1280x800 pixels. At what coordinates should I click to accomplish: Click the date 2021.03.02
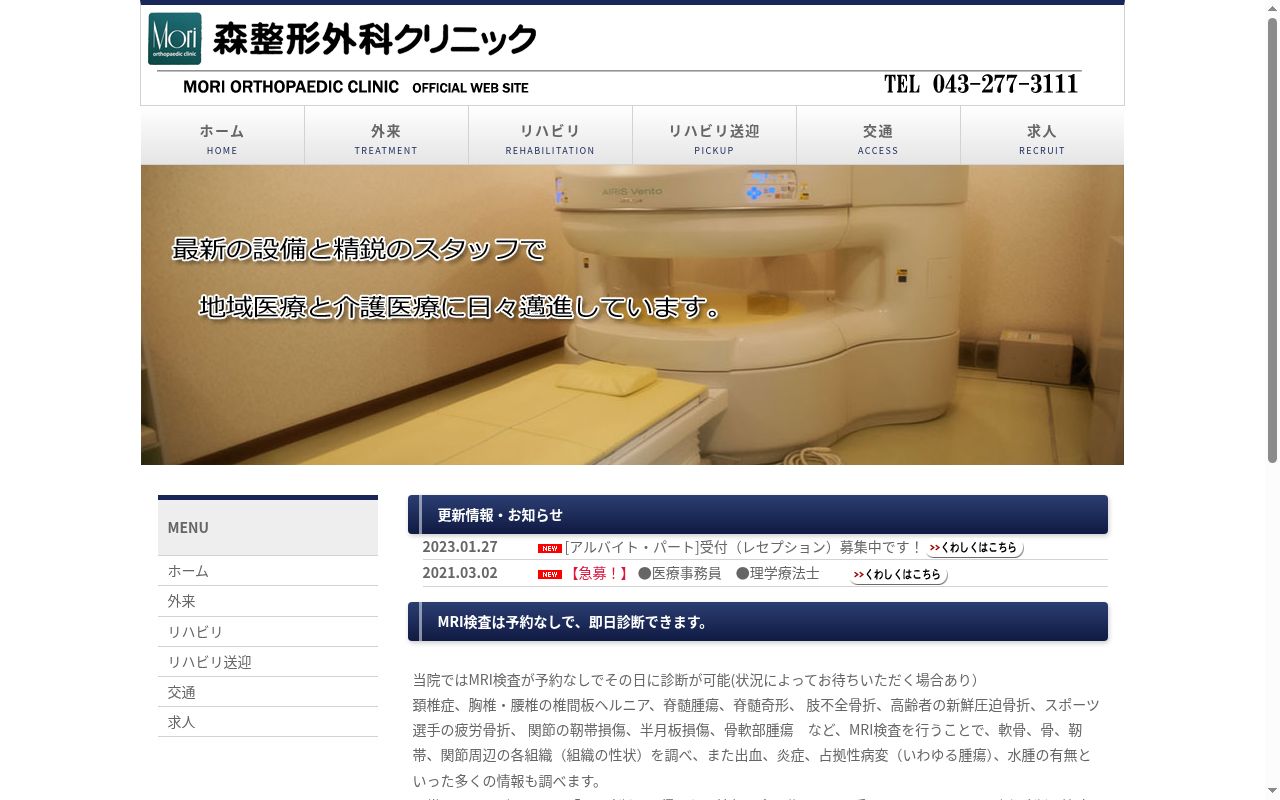click(460, 573)
